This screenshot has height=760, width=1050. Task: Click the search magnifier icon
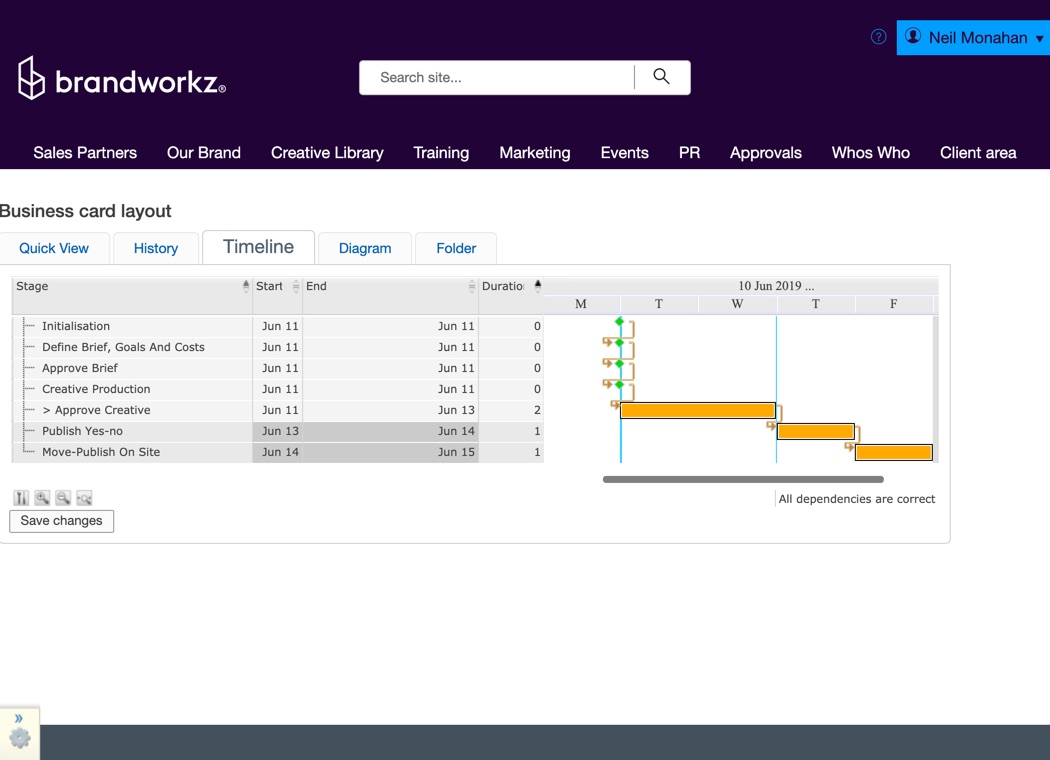click(x=662, y=77)
